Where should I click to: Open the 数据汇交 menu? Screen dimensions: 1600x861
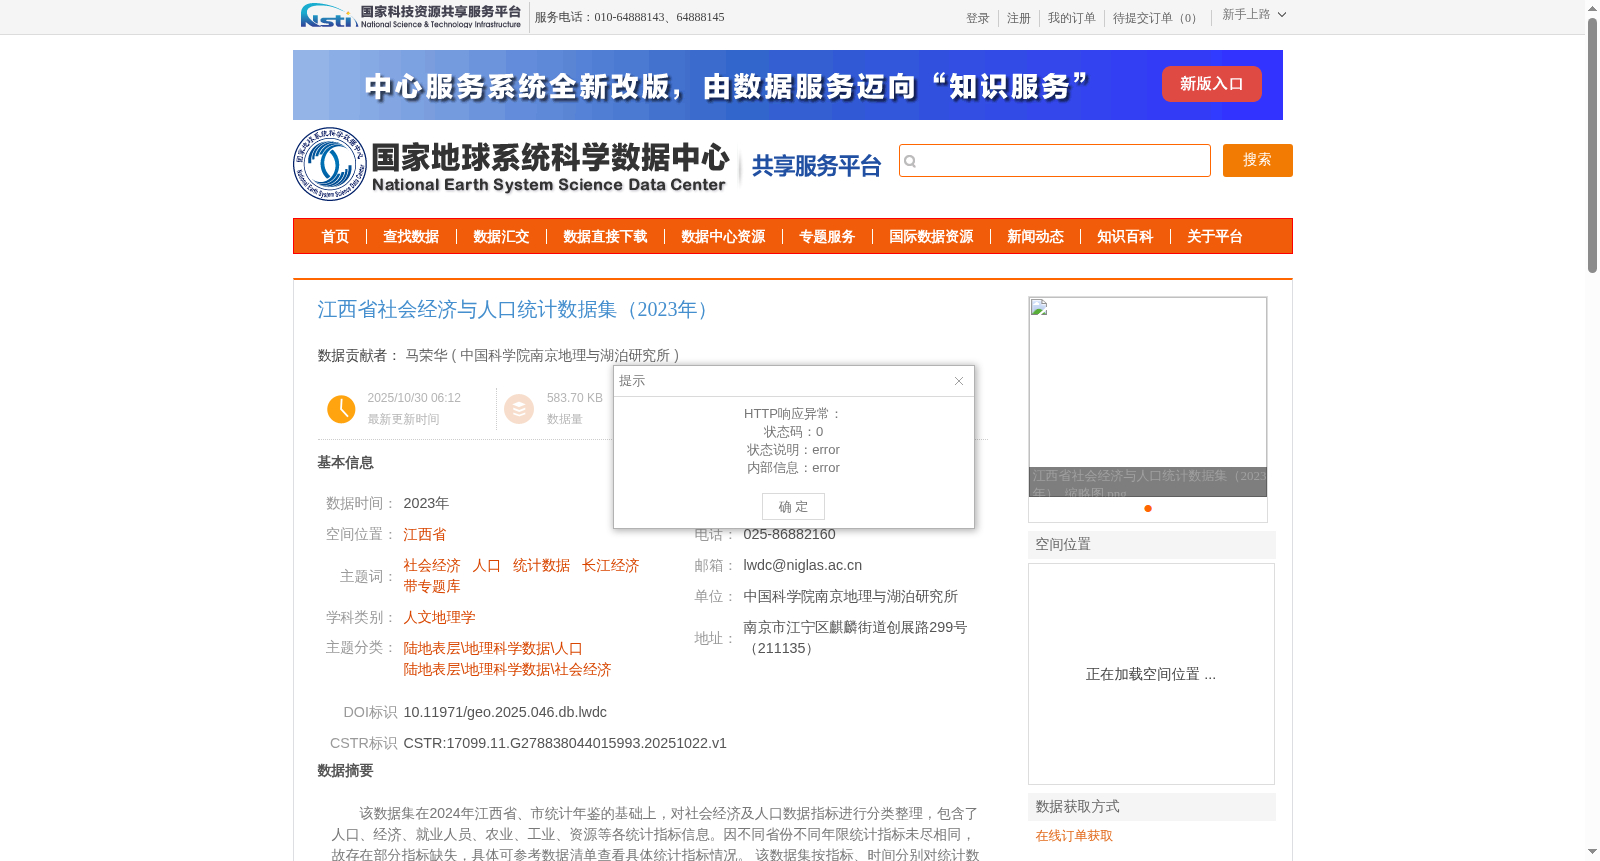[x=501, y=237]
